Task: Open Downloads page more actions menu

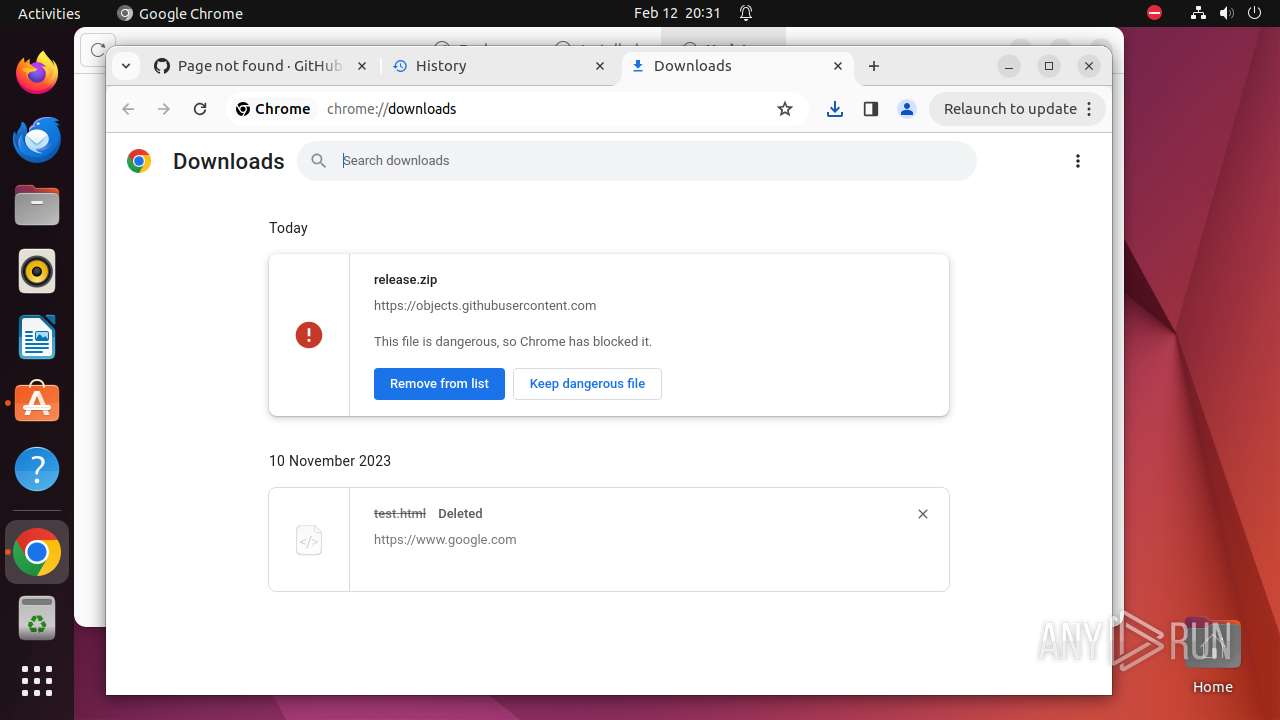Action: pyautogui.click(x=1078, y=161)
